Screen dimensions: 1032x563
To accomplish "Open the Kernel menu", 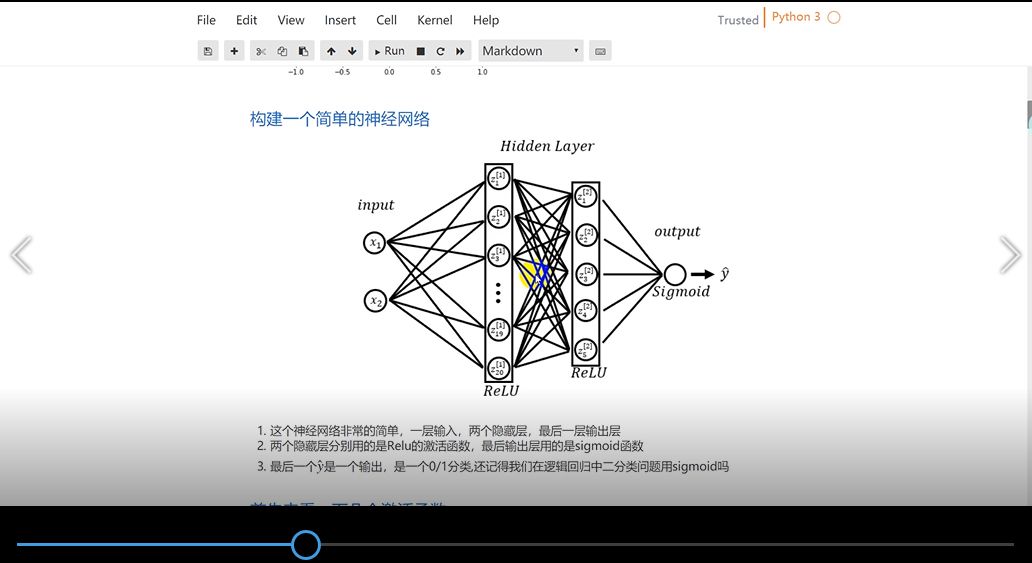I will (434, 20).
